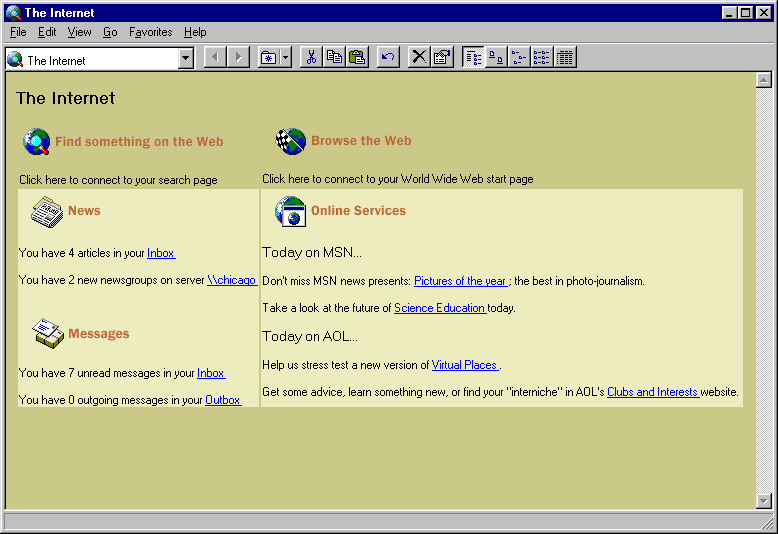Click the scrollbar up arrow
Image resolution: width=778 pixels, height=534 pixels.
[764, 80]
